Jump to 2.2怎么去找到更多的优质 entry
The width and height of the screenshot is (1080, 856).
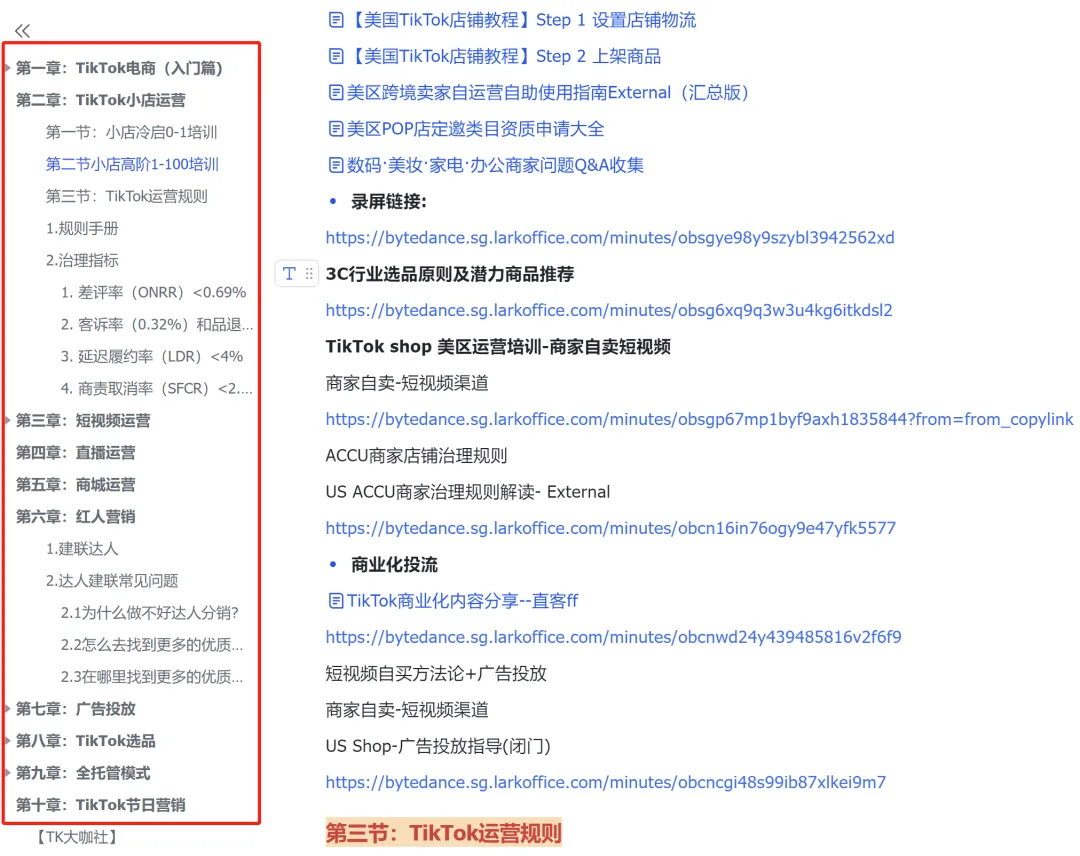[x=152, y=645]
